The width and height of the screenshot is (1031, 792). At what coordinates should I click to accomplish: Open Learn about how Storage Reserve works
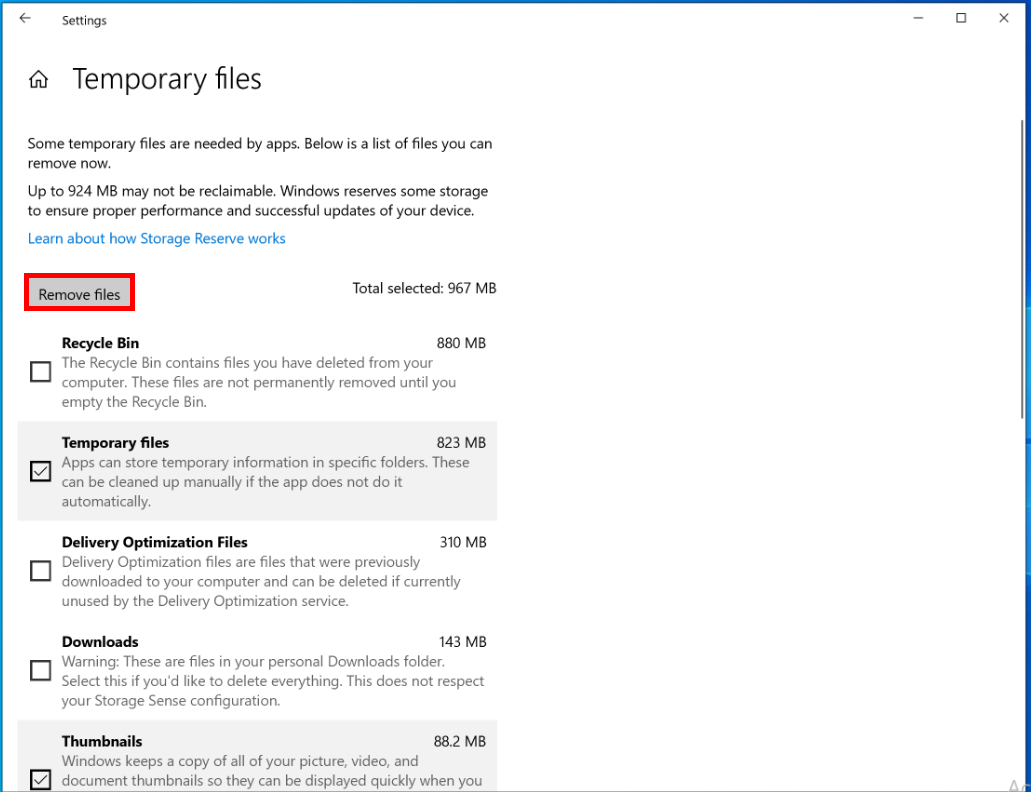tap(156, 238)
